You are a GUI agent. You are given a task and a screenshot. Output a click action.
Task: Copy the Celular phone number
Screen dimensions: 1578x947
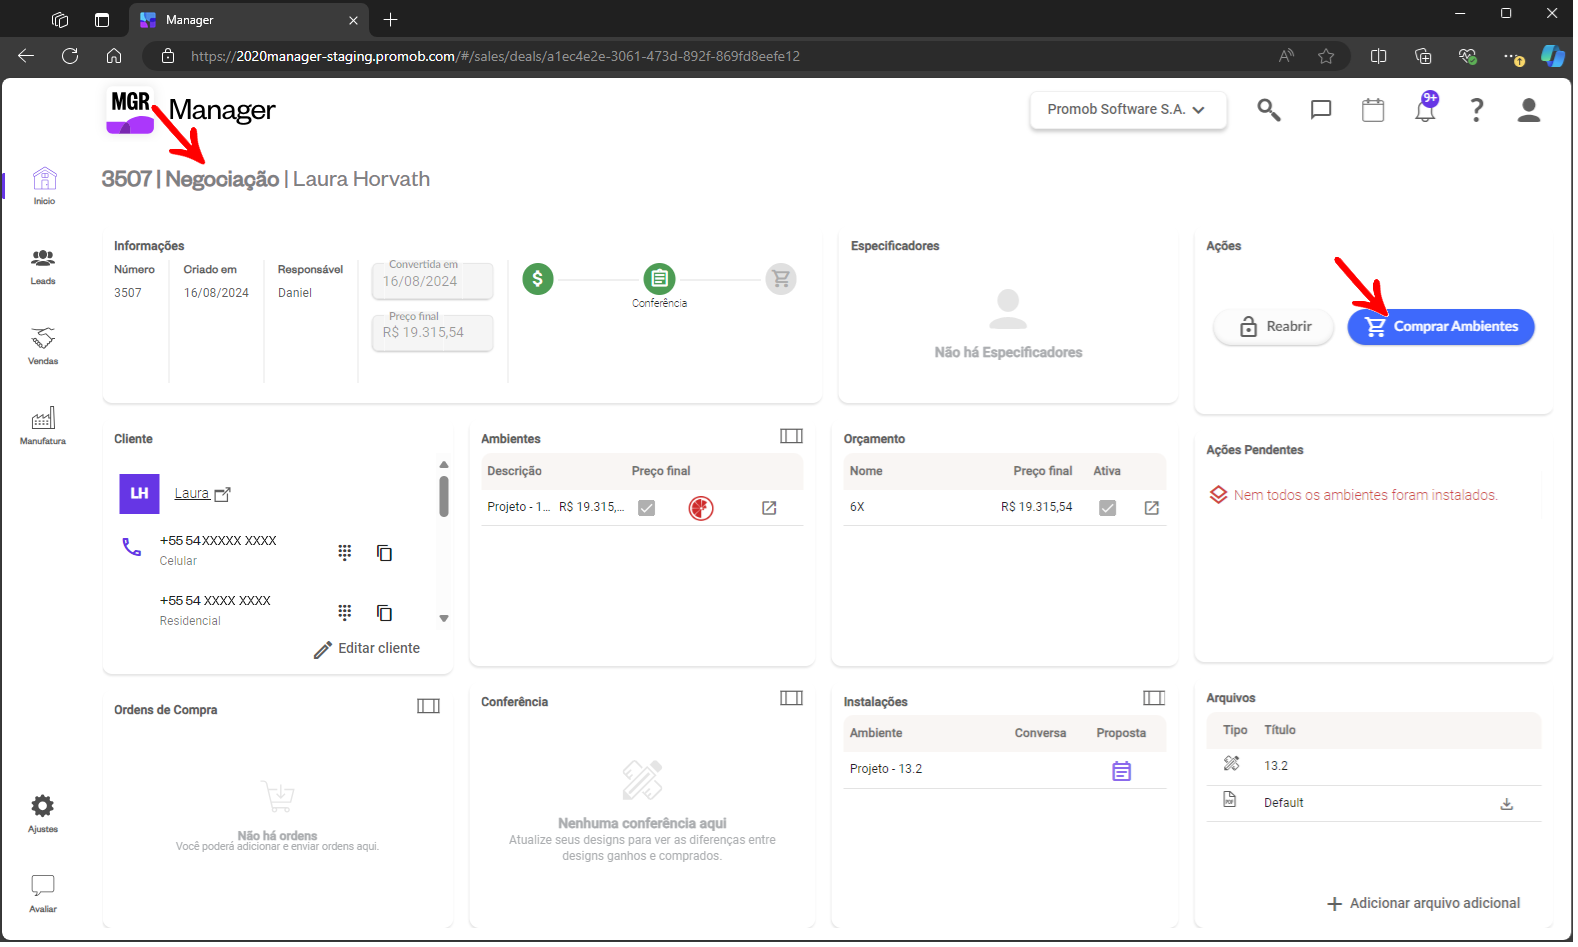click(x=384, y=553)
